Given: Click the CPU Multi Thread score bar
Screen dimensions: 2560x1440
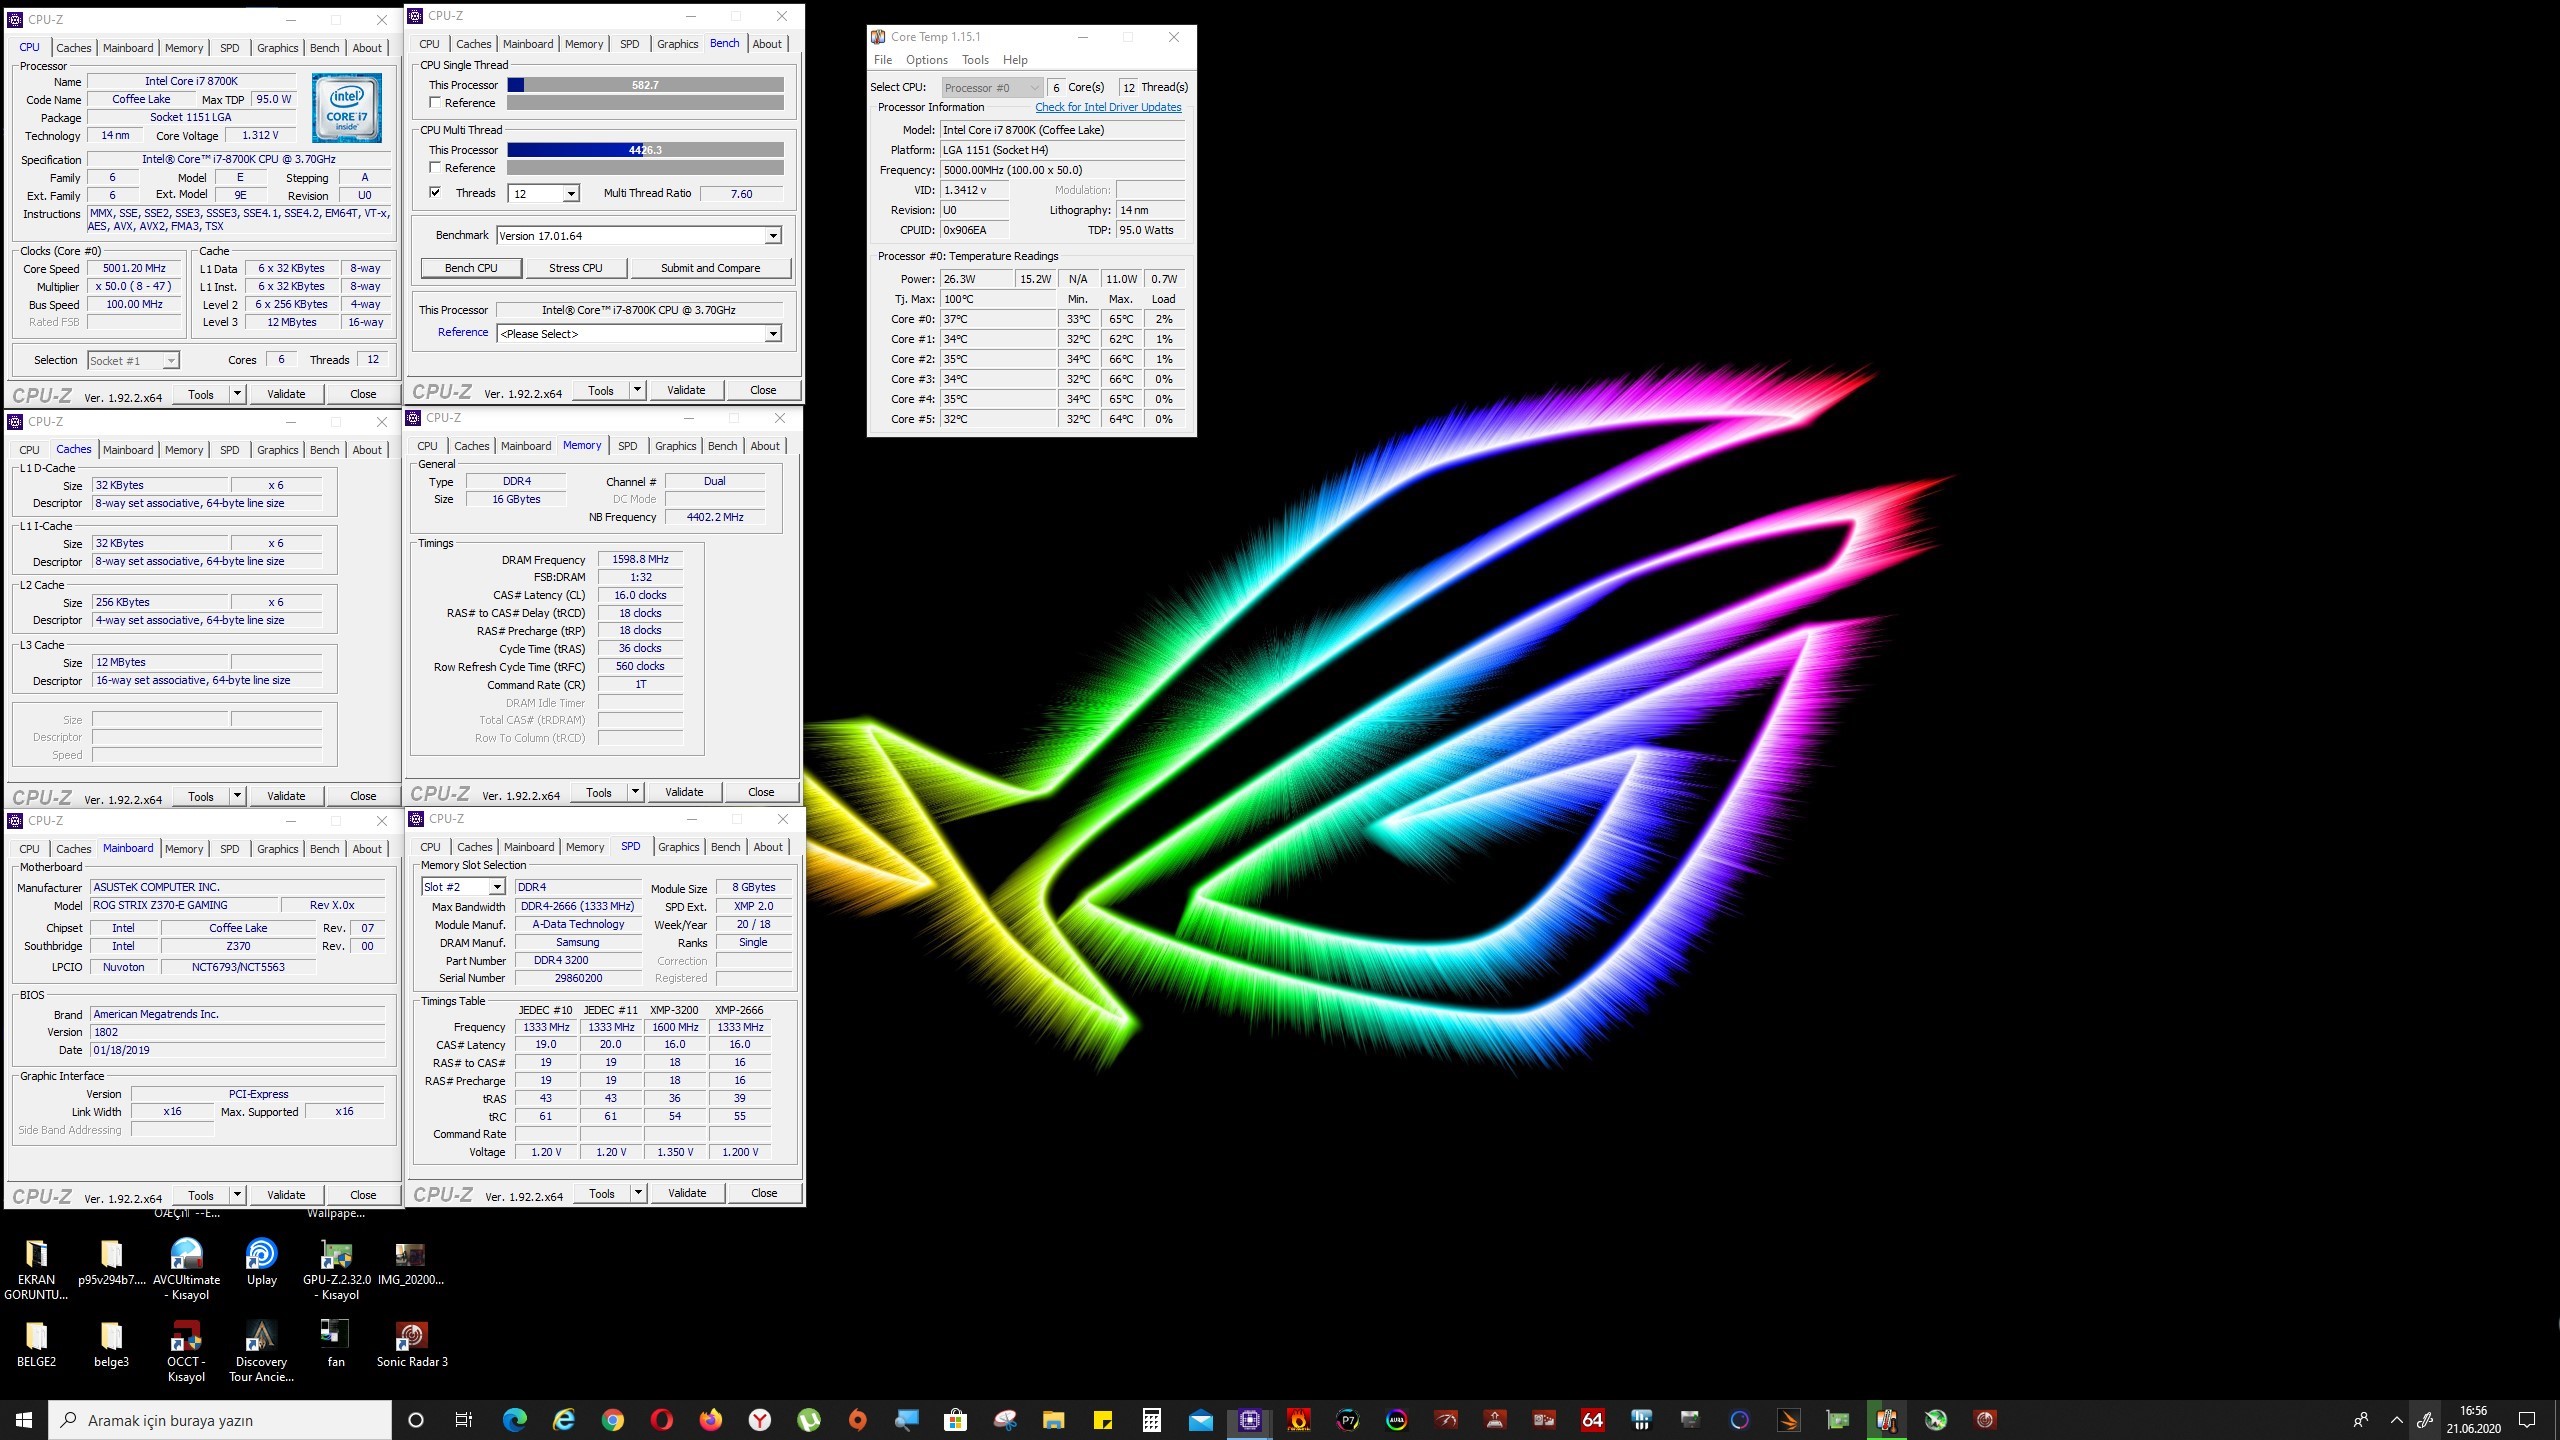Looking at the screenshot, I should (x=645, y=150).
